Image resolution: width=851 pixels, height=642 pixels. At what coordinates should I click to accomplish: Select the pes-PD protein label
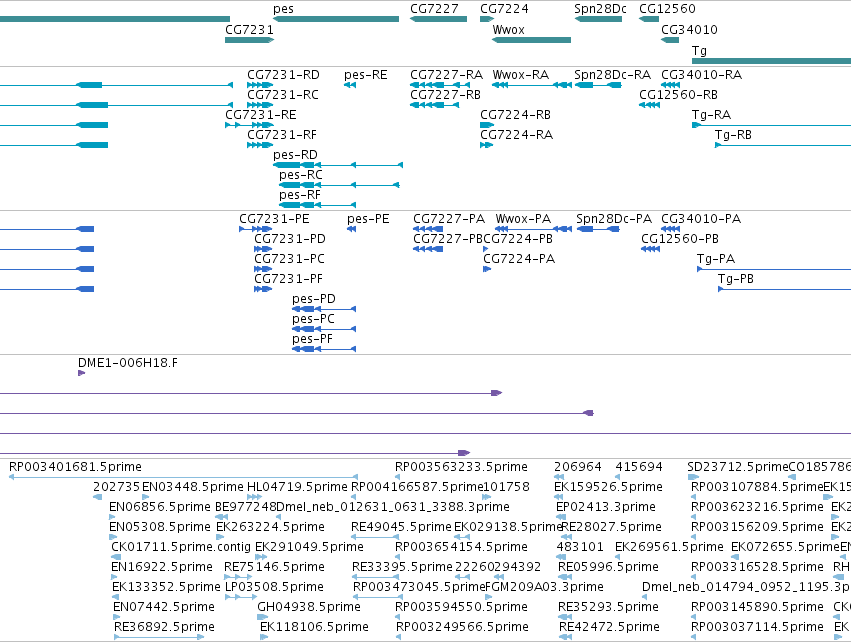pyautogui.click(x=314, y=299)
